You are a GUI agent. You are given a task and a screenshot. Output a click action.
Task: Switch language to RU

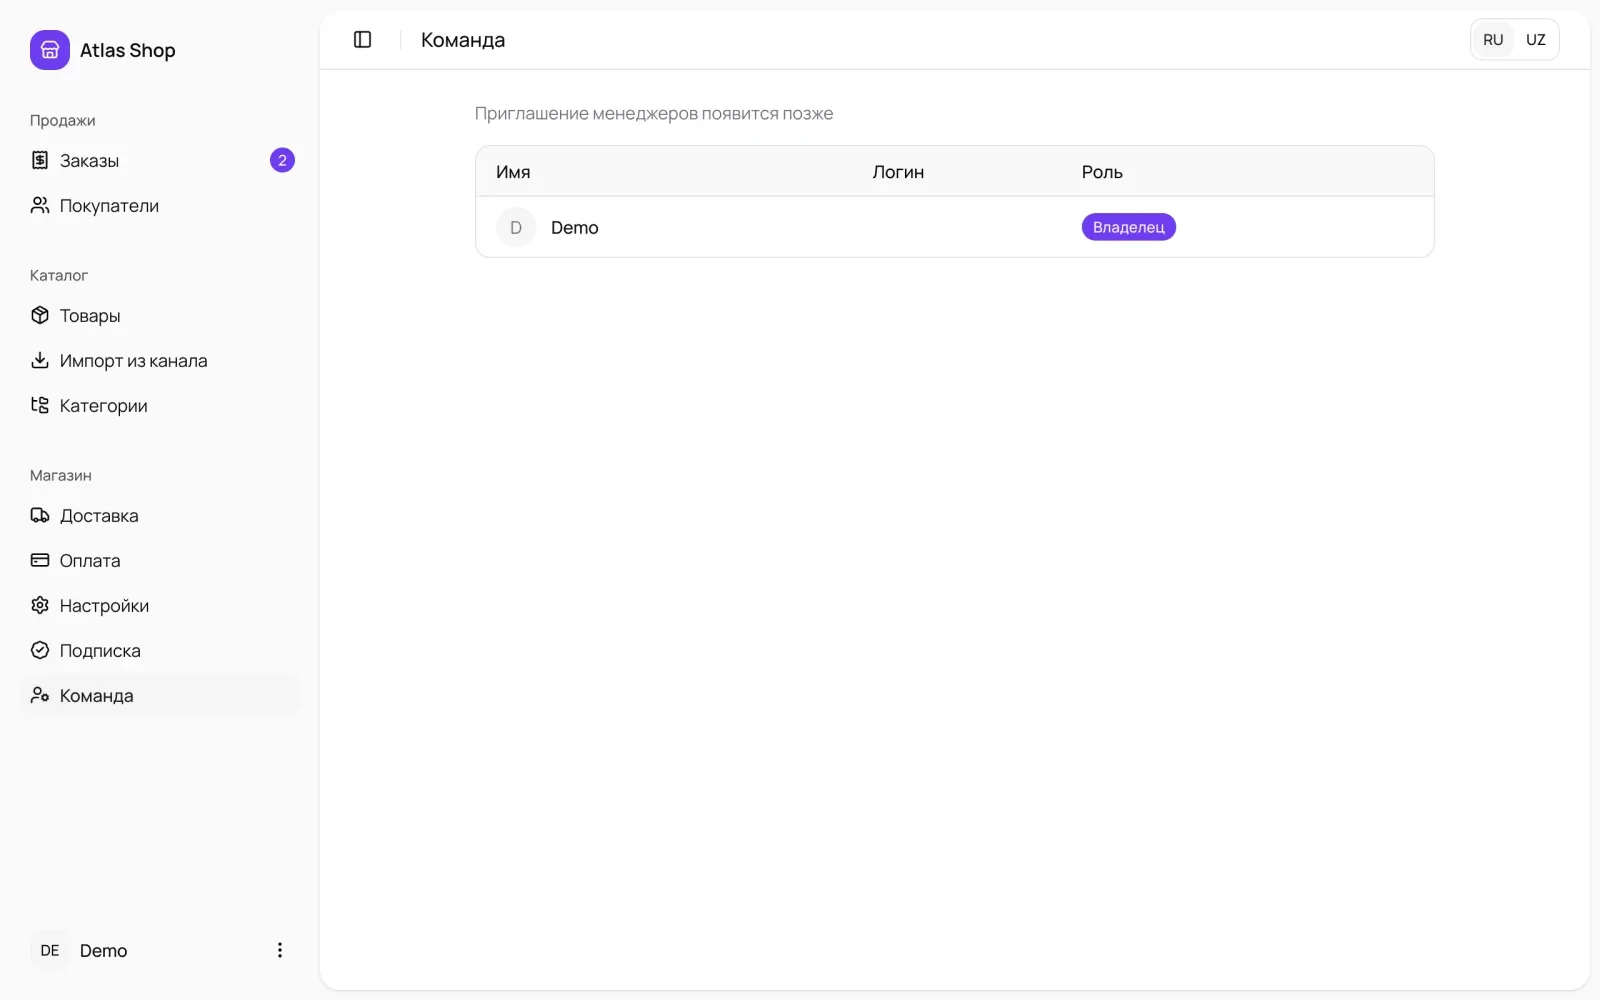click(x=1493, y=40)
